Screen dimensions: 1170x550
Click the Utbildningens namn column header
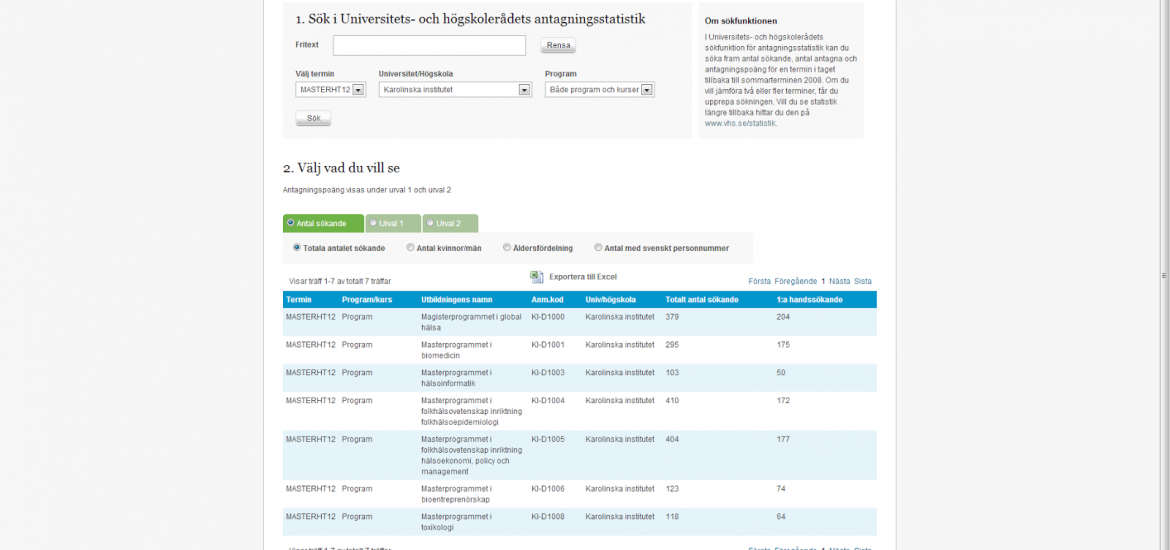click(457, 300)
